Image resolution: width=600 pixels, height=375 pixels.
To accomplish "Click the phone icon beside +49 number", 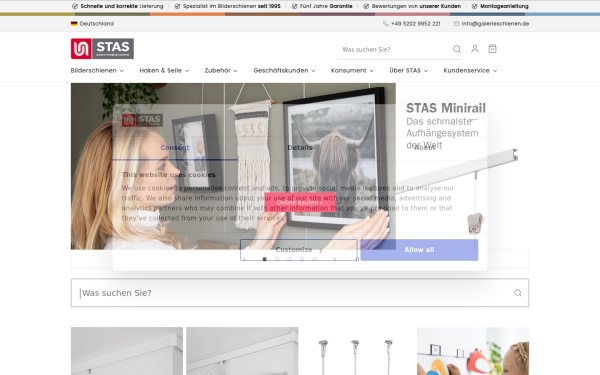I will pyautogui.click(x=386, y=24).
